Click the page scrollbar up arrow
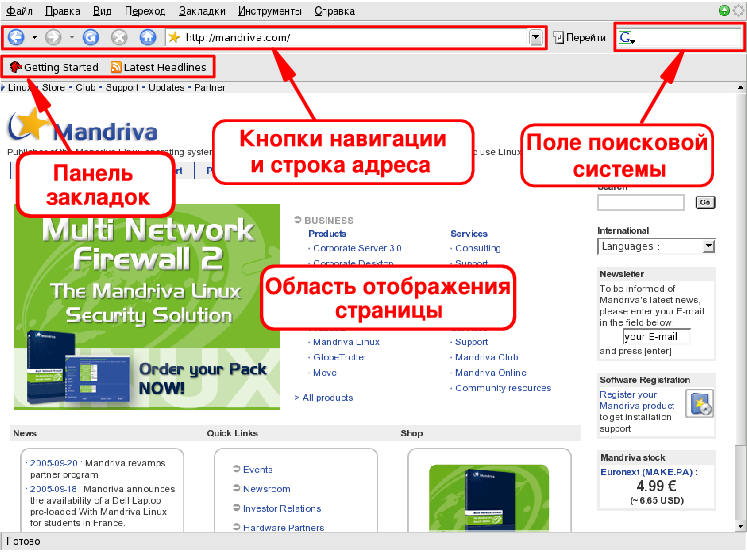The image size is (747, 552). [740, 88]
